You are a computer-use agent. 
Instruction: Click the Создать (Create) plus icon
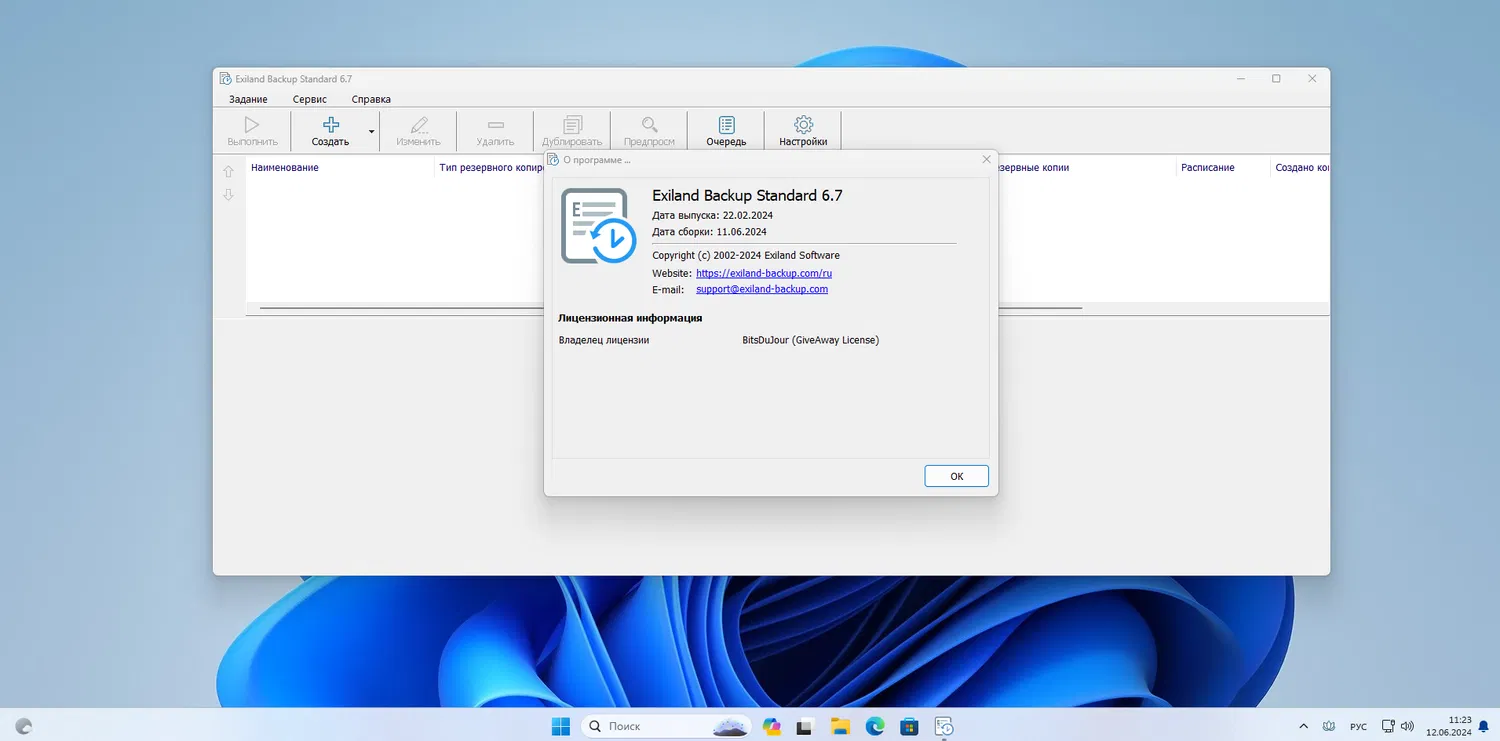(330, 125)
